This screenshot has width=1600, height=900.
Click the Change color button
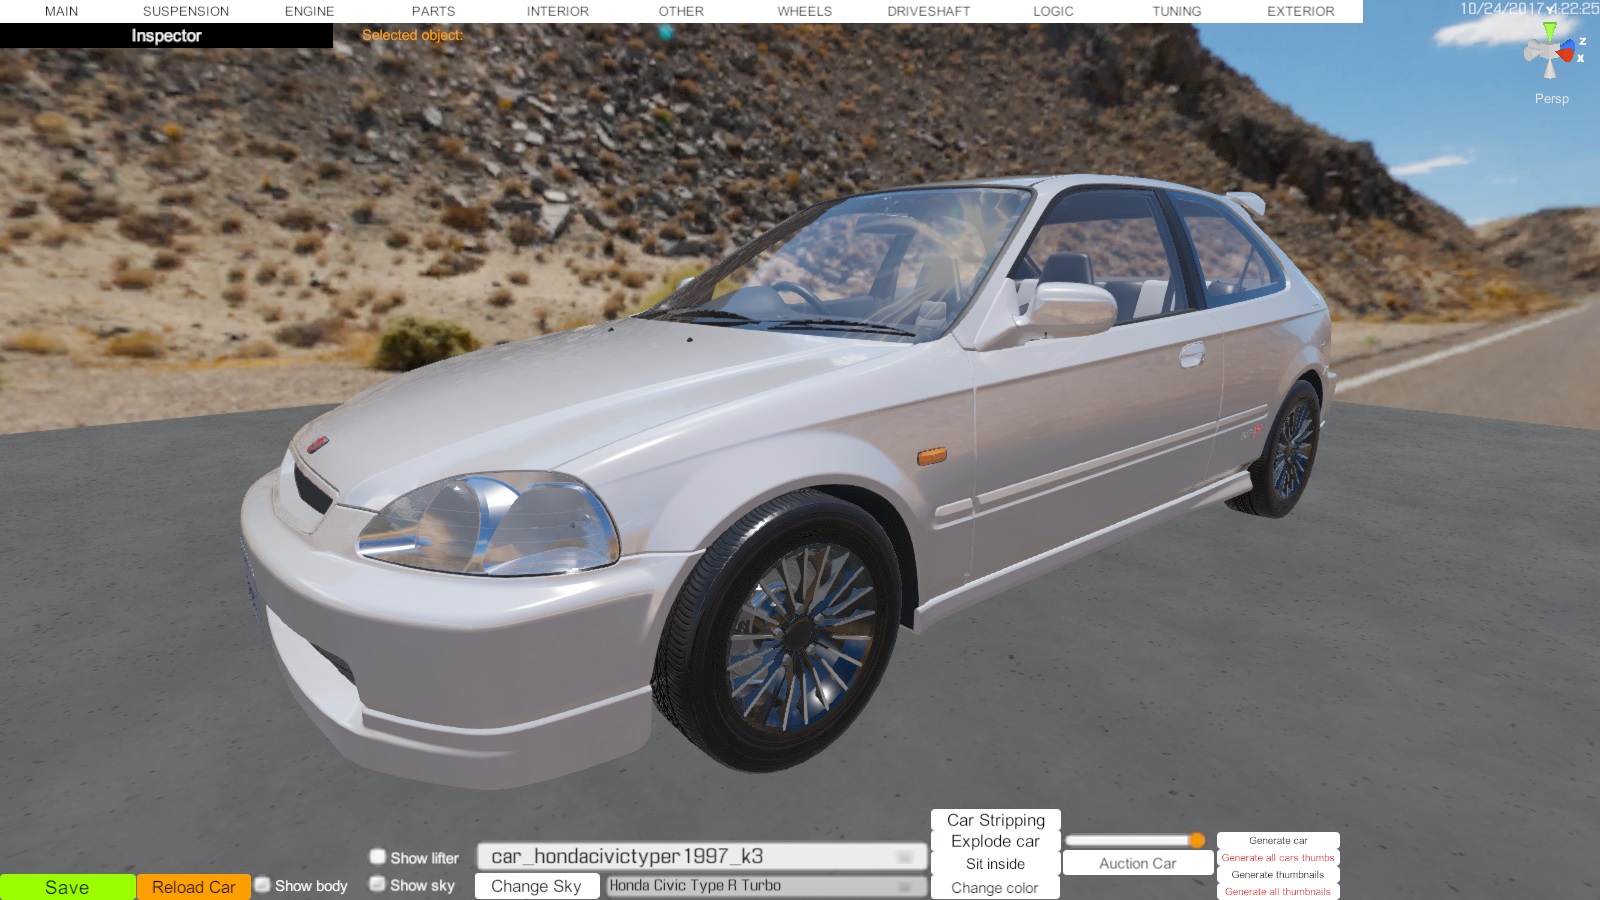click(x=995, y=888)
